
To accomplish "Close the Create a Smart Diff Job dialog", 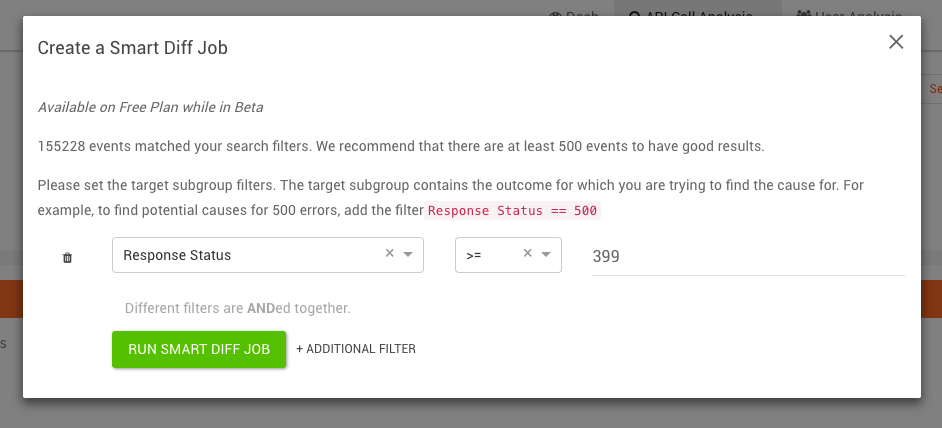I will (896, 41).
